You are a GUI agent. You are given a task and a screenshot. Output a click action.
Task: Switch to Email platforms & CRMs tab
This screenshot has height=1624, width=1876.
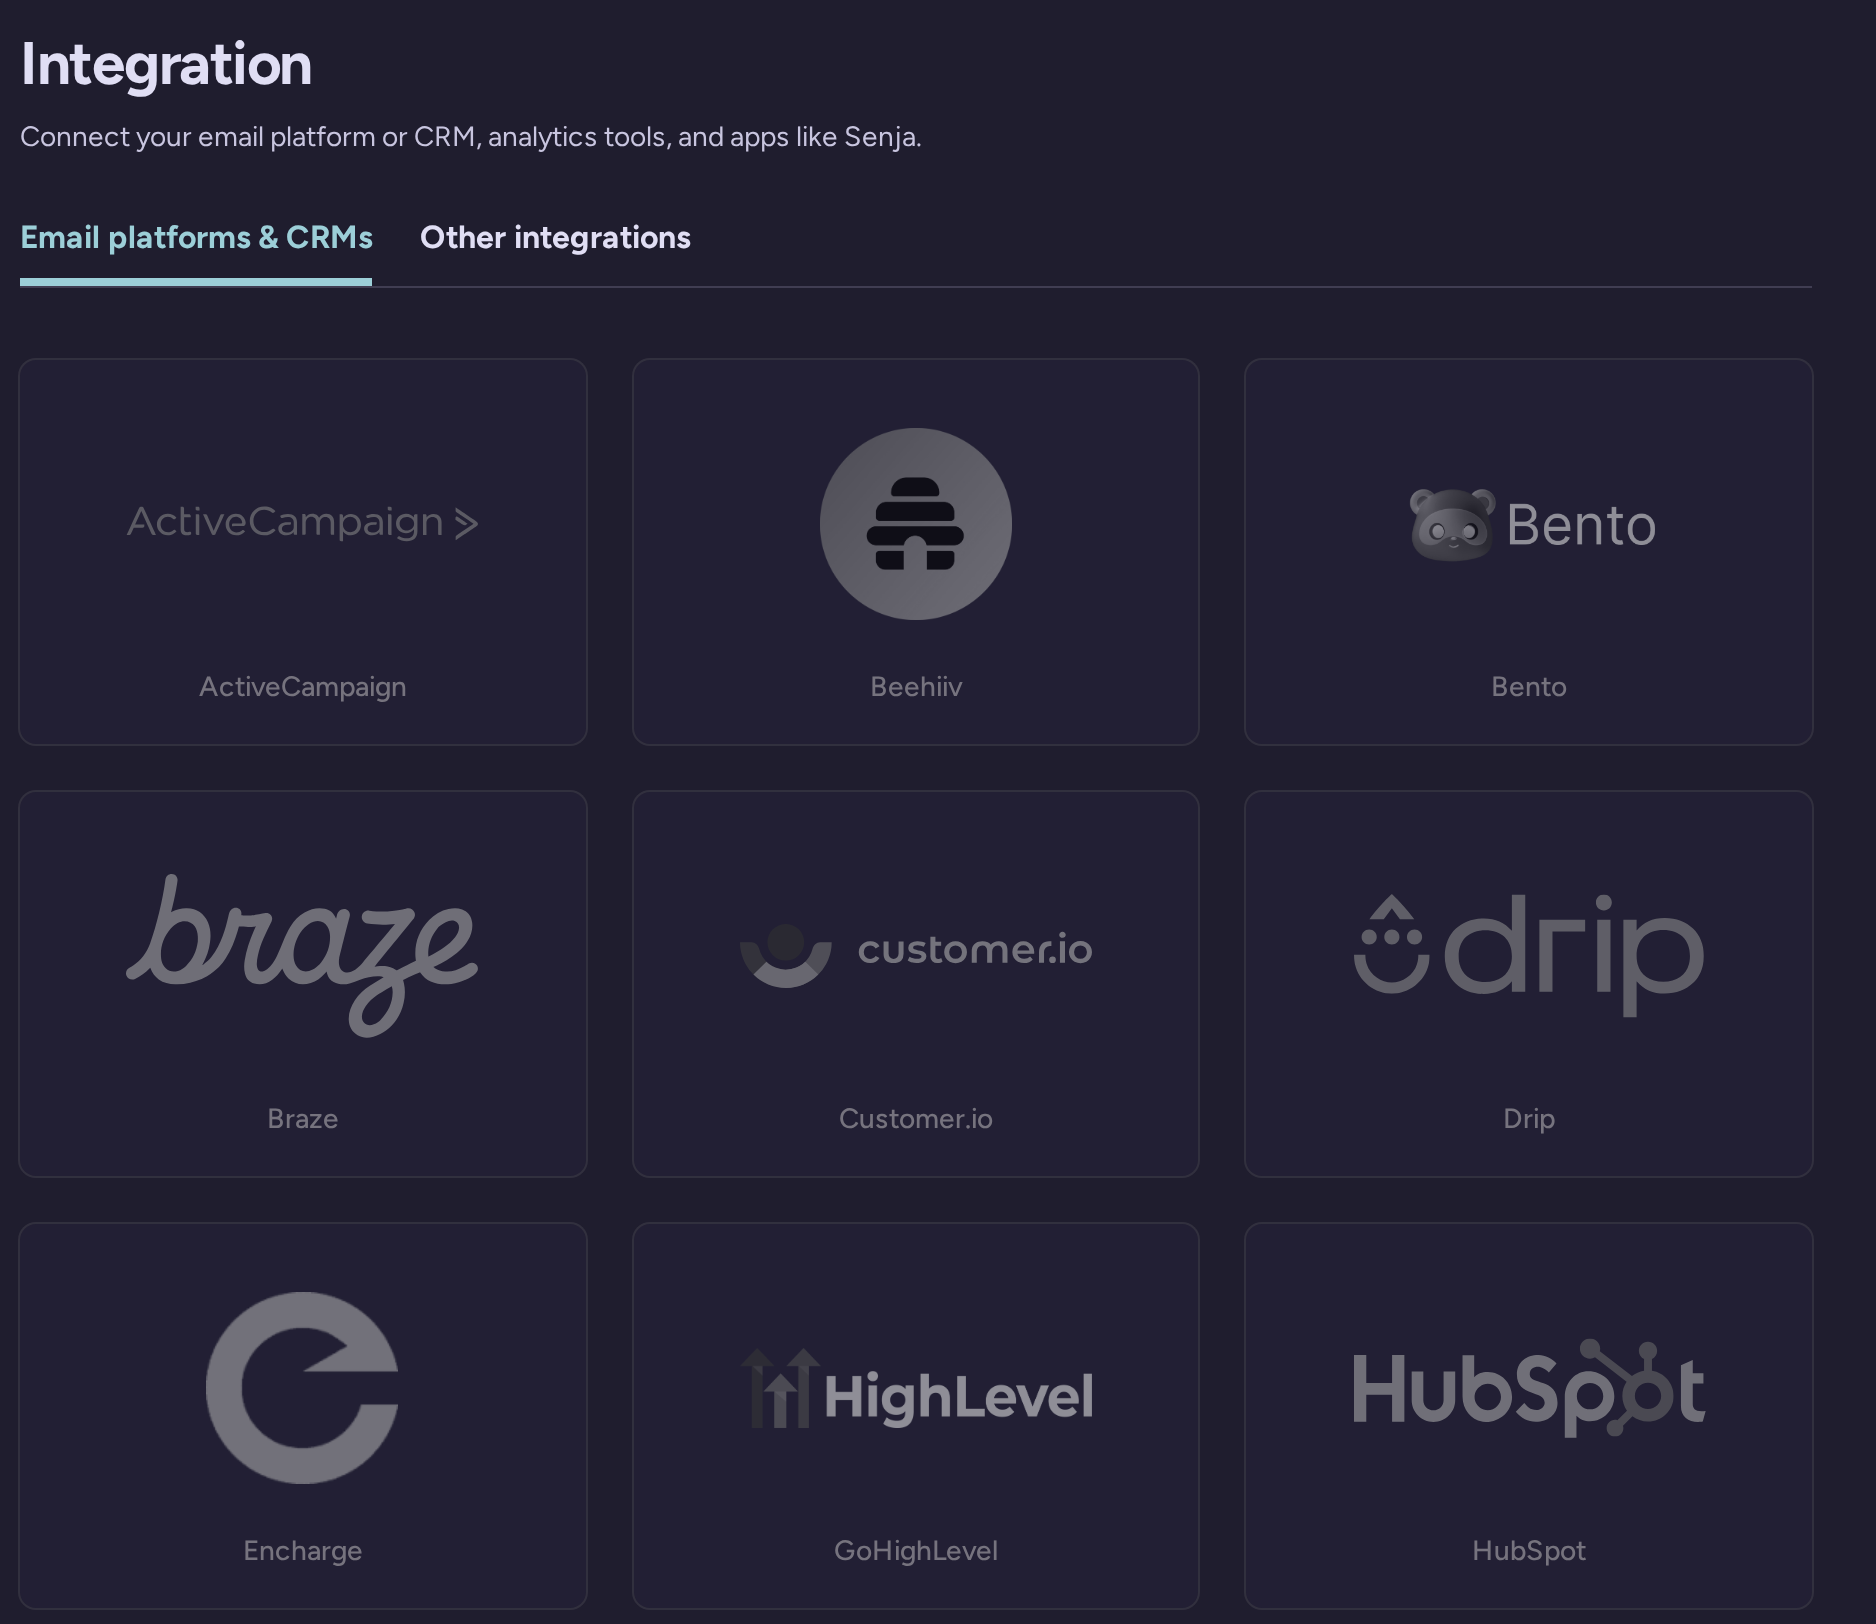click(196, 238)
